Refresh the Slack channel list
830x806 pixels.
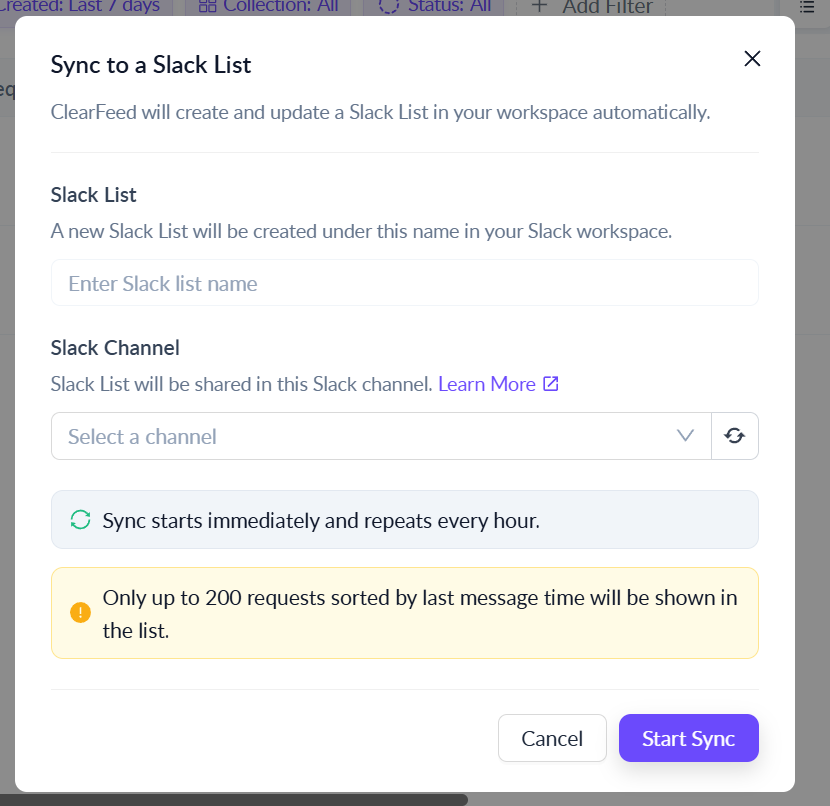735,436
